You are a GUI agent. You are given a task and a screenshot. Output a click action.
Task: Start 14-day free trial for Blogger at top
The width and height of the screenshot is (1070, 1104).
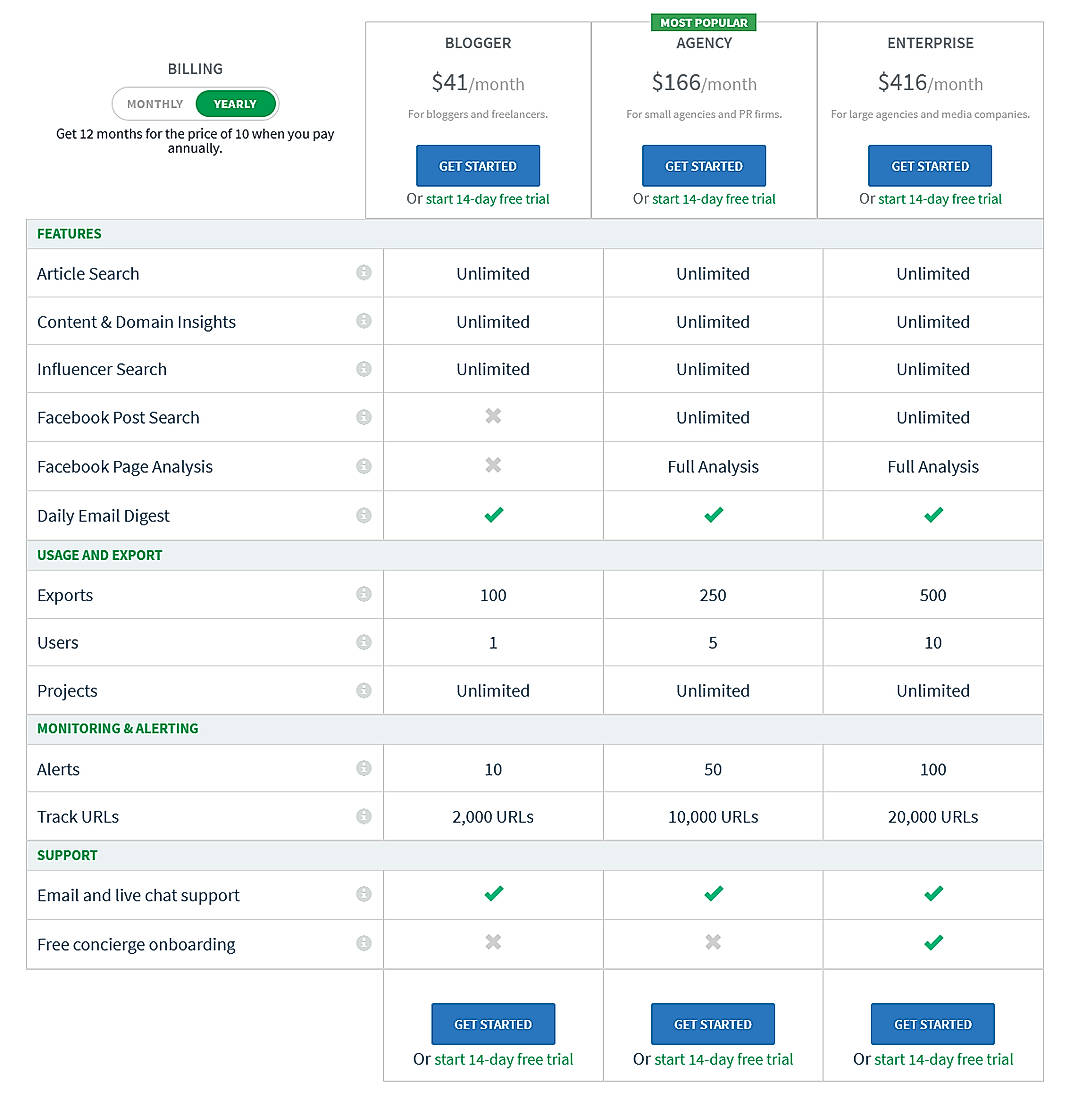(x=488, y=199)
